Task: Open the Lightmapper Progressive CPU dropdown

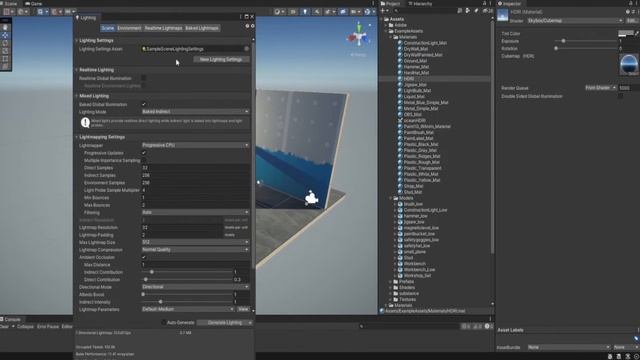Action: pyautogui.click(x=195, y=145)
